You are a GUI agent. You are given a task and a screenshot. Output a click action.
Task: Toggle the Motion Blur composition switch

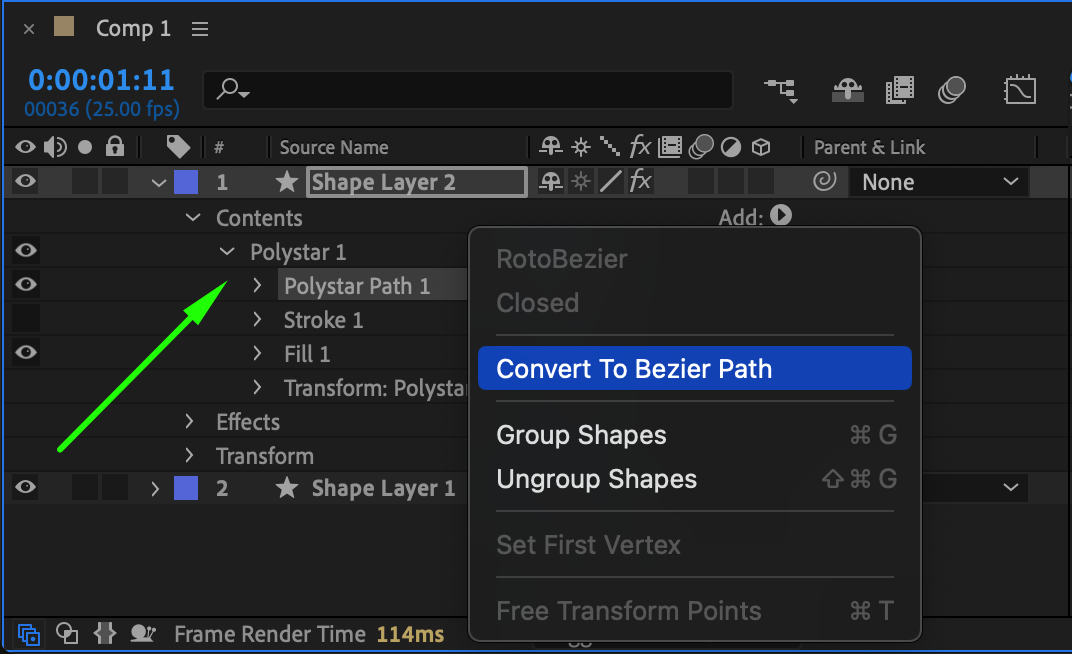[951, 90]
